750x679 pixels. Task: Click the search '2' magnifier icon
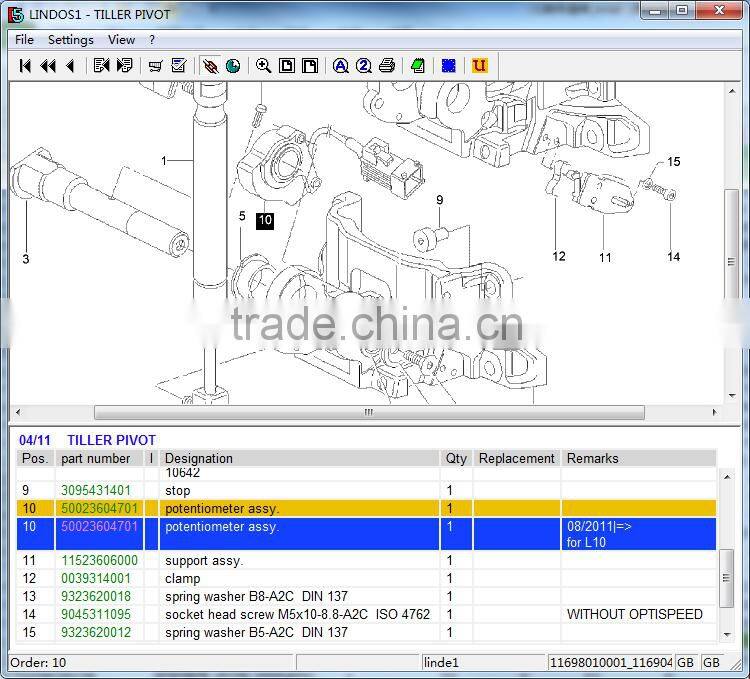[364, 66]
